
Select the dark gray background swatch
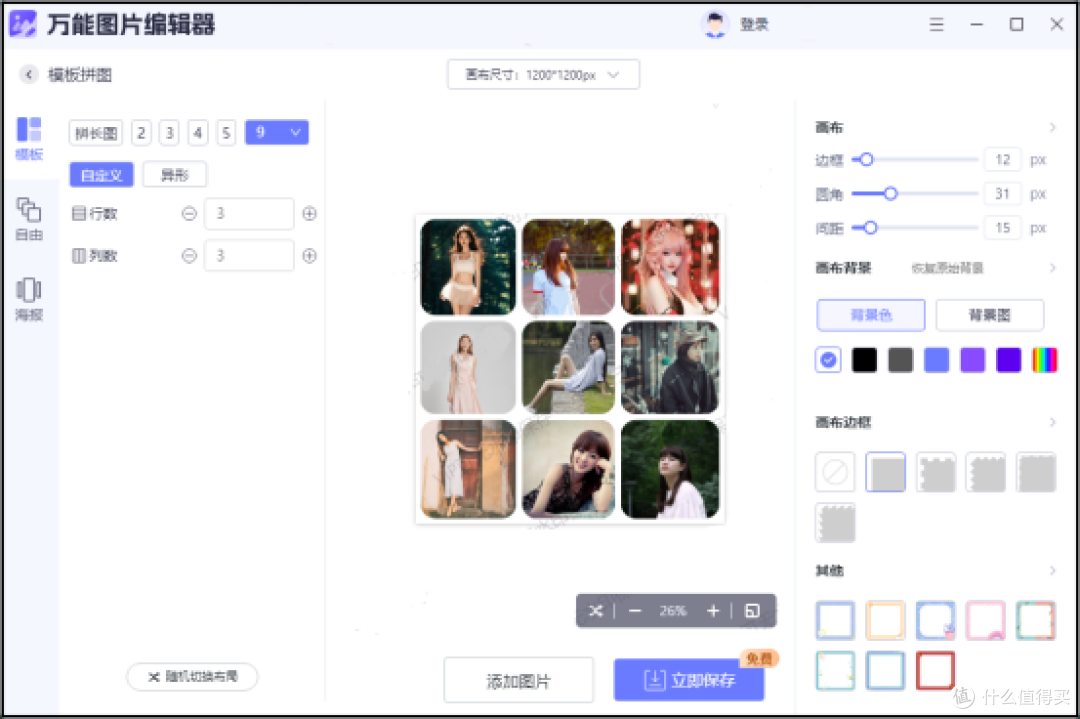[900, 360]
